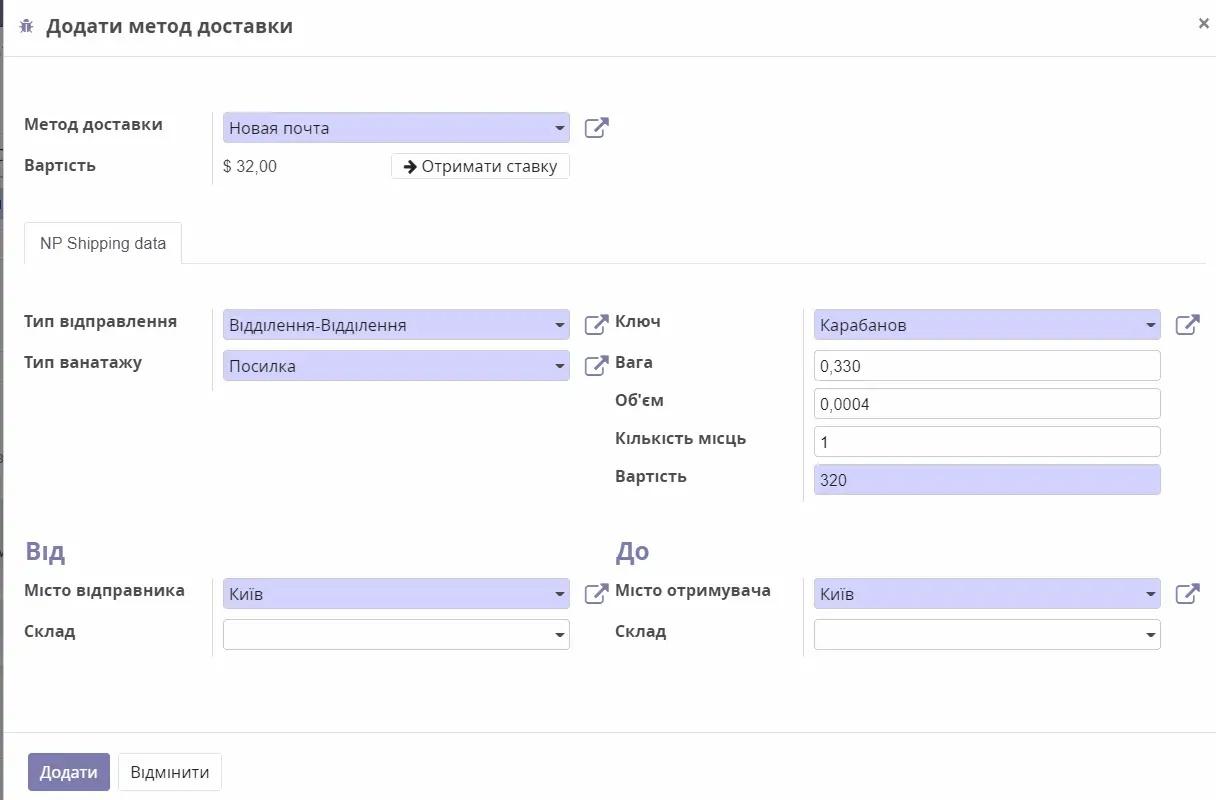Click into the Вага input field

(x=987, y=366)
